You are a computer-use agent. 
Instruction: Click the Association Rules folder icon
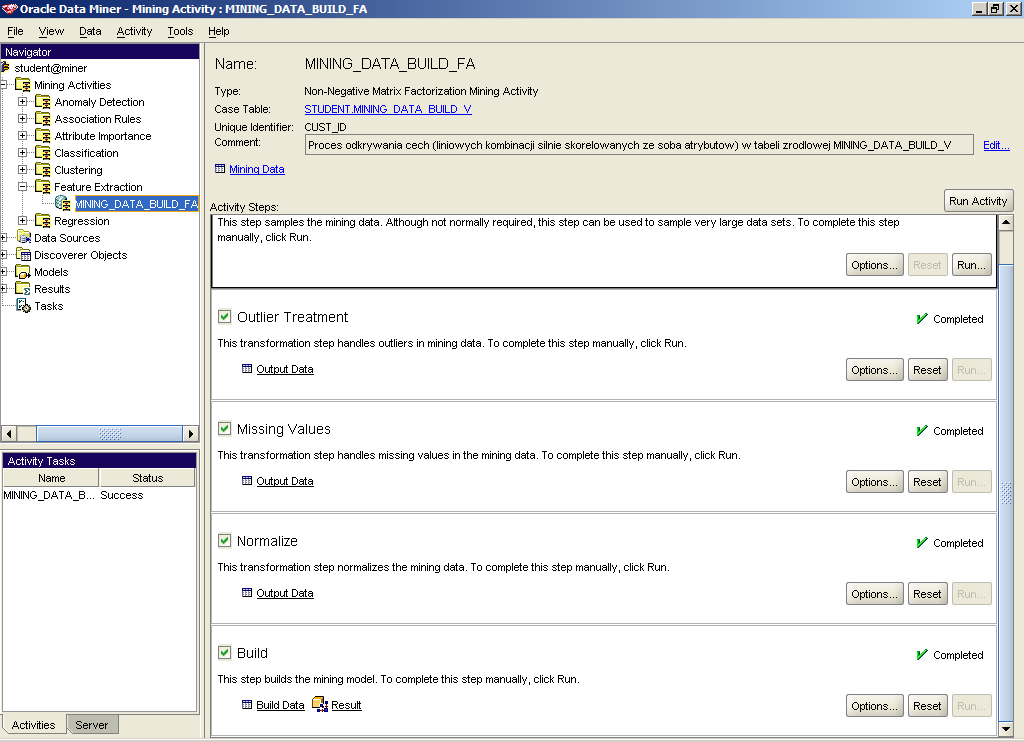(43, 119)
